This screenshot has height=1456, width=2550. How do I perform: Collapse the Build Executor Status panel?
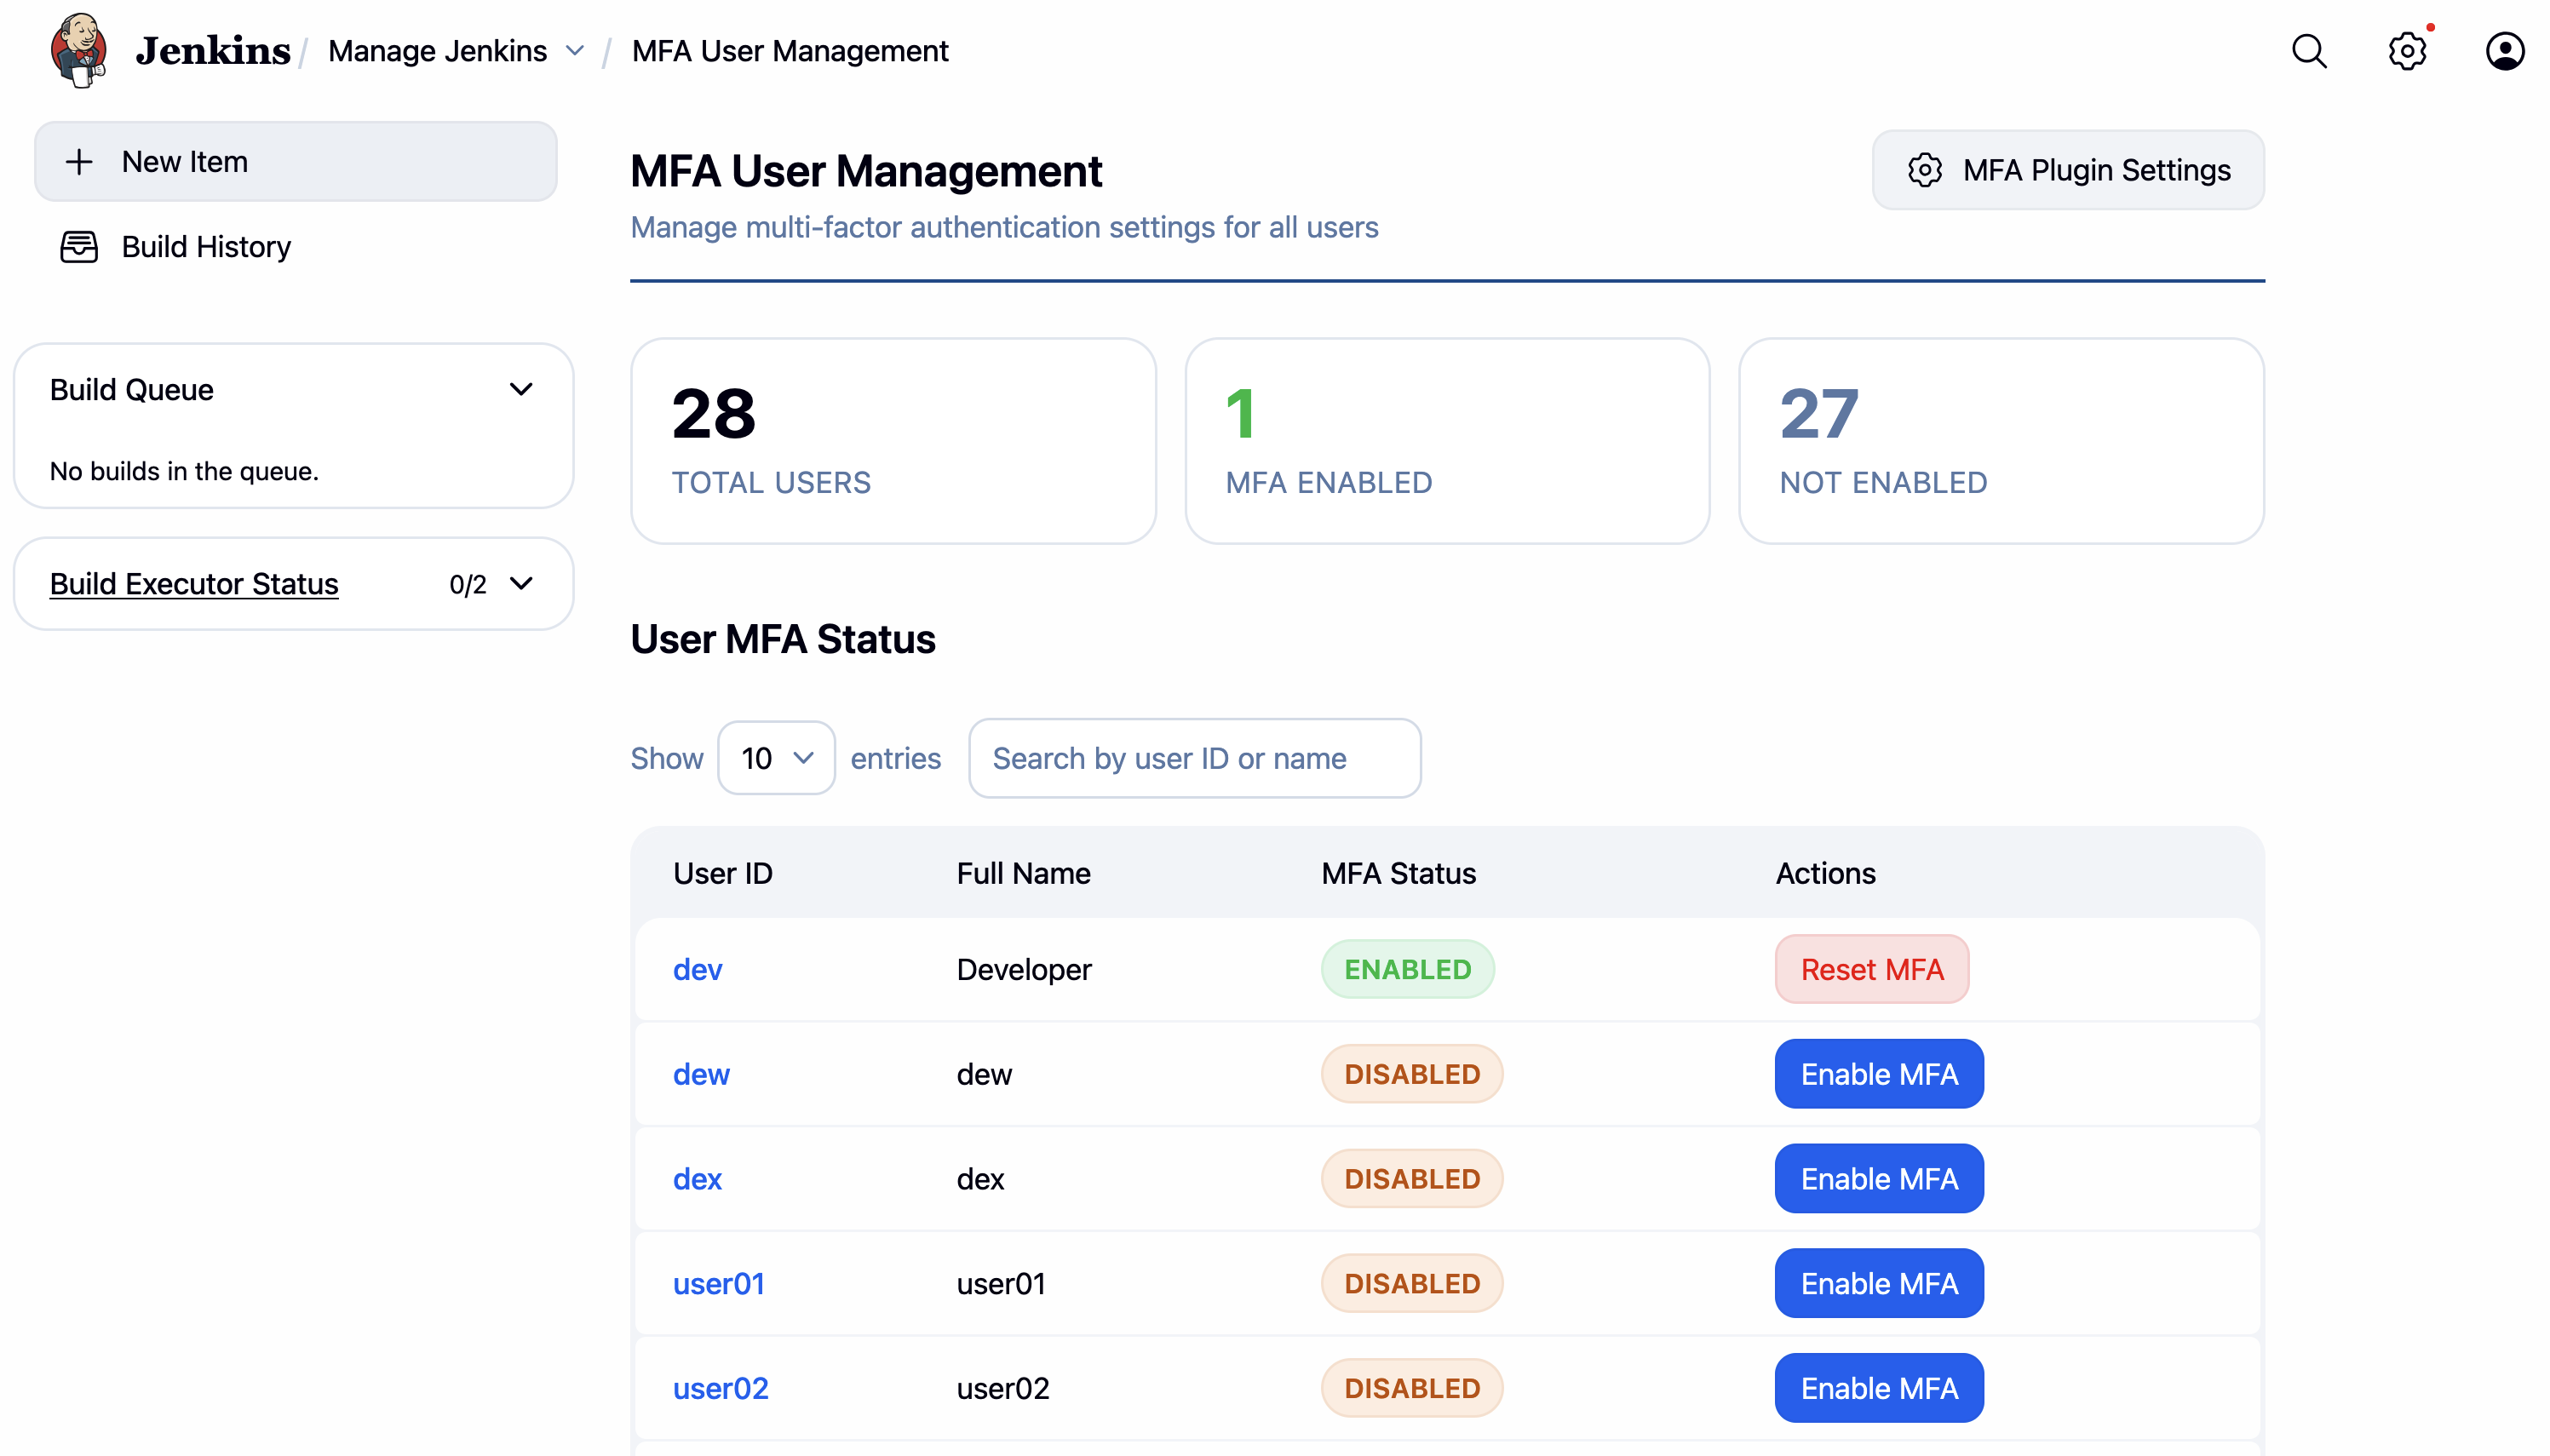(x=522, y=583)
